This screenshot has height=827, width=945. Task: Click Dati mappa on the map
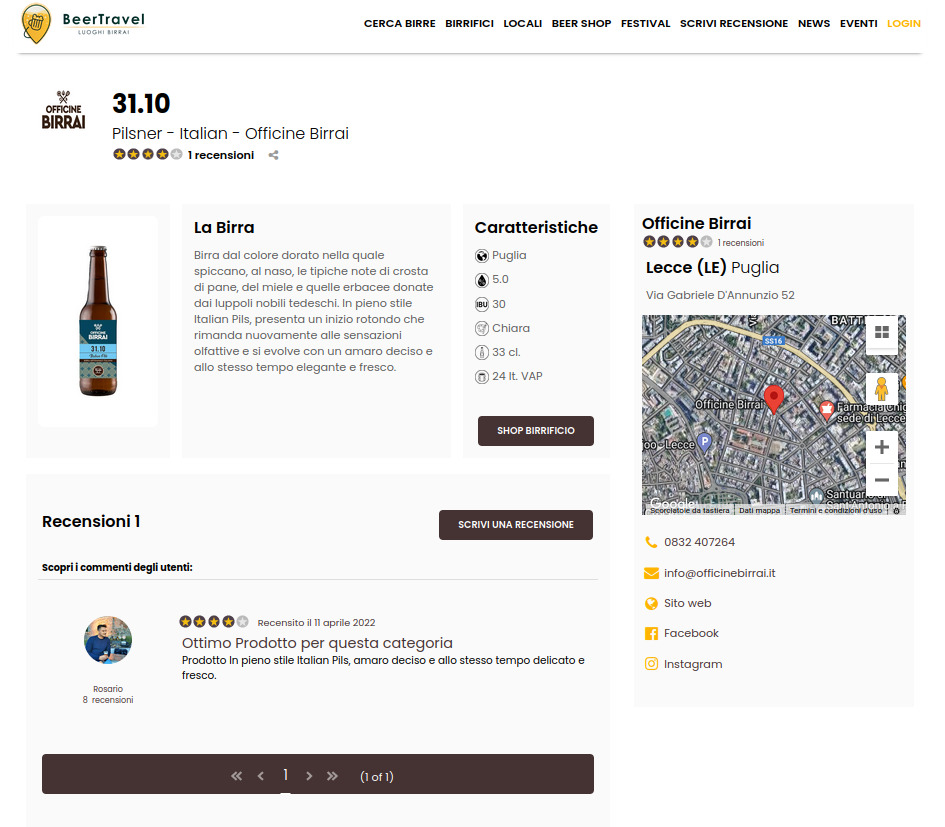point(759,511)
